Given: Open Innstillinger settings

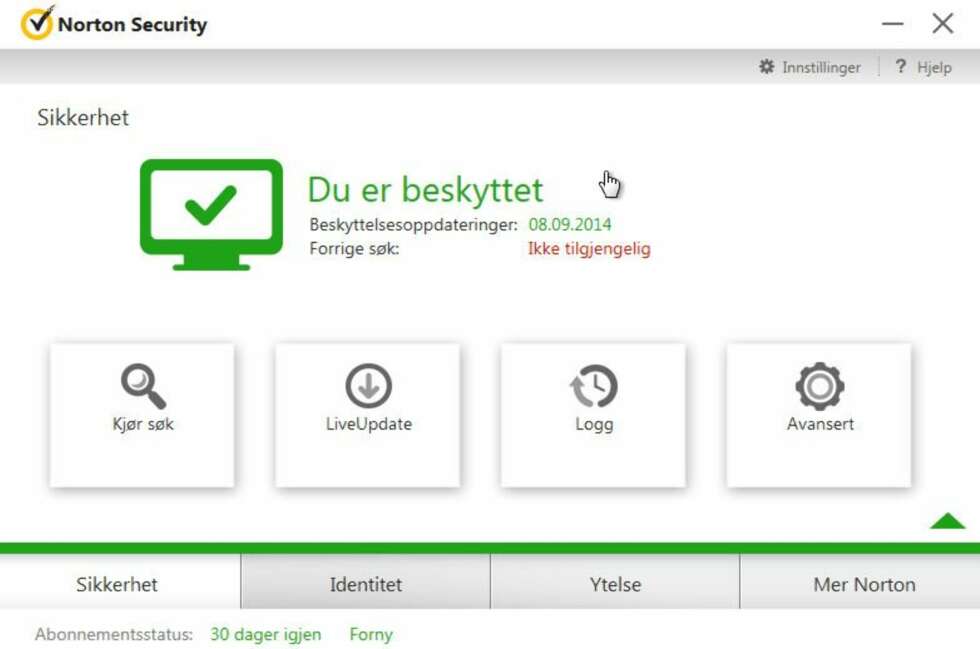Looking at the screenshot, I should [x=809, y=67].
